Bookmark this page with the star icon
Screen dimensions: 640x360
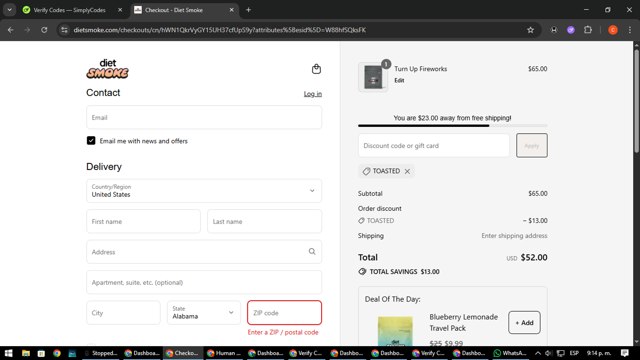coord(530,30)
